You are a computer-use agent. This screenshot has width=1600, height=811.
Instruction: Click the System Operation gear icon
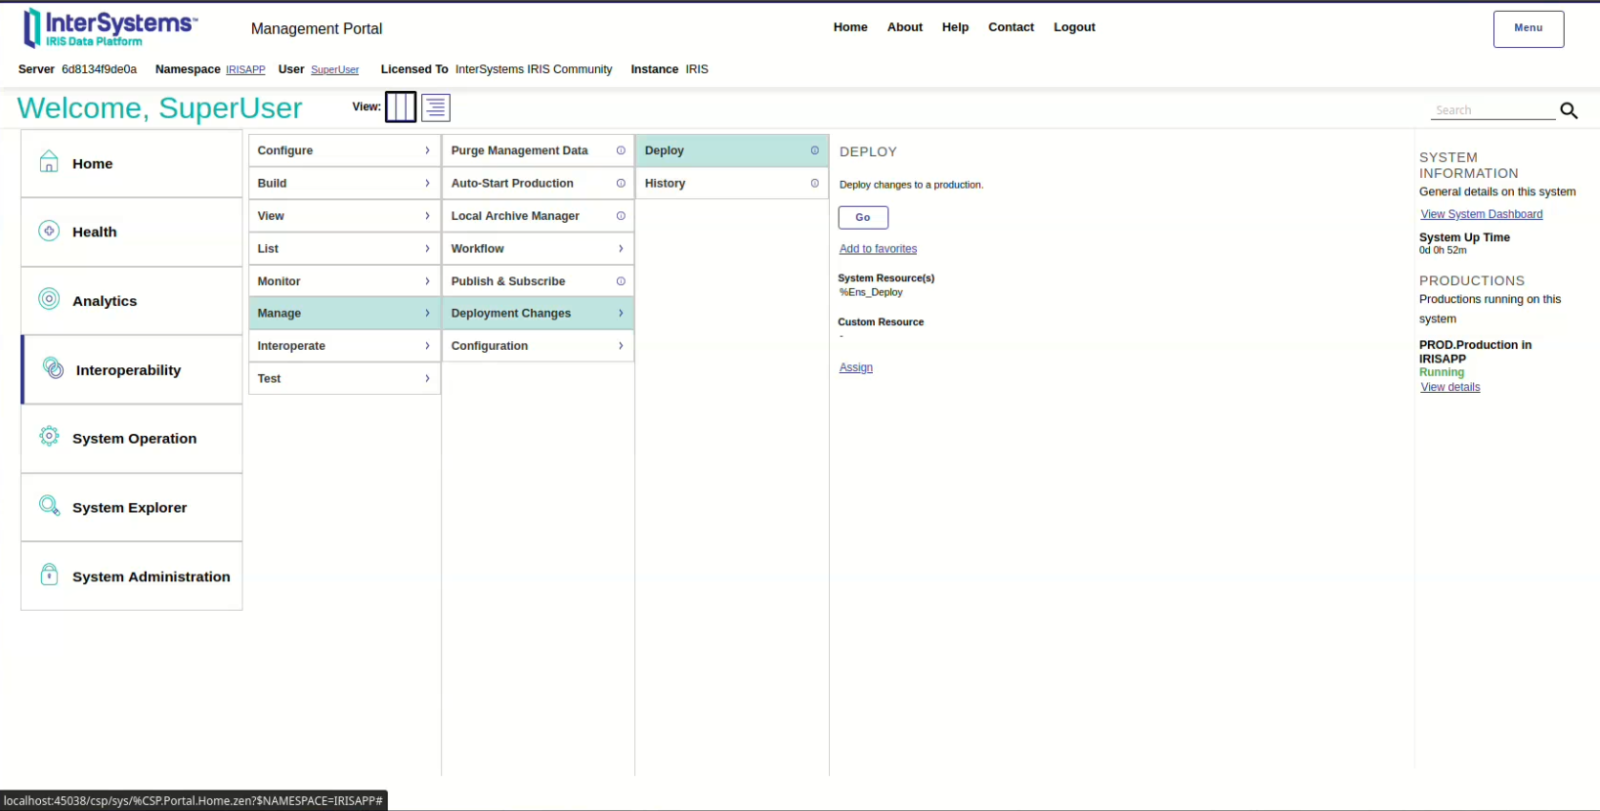pyautogui.click(x=49, y=437)
